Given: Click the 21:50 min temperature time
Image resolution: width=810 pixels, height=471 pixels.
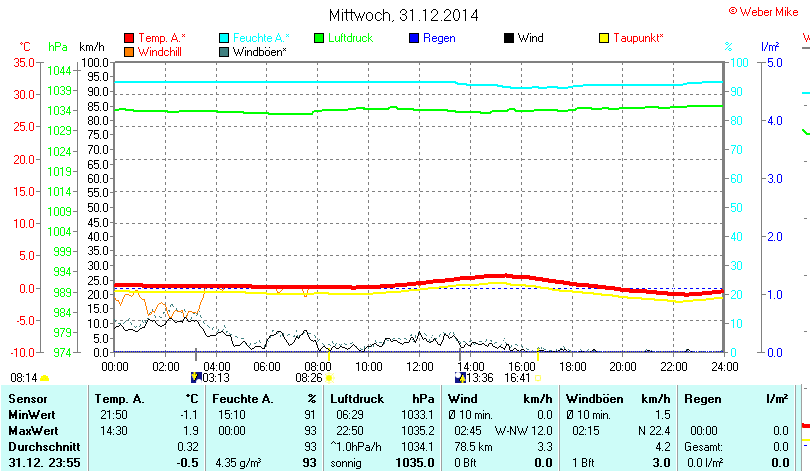Looking at the screenshot, I should point(113,415).
